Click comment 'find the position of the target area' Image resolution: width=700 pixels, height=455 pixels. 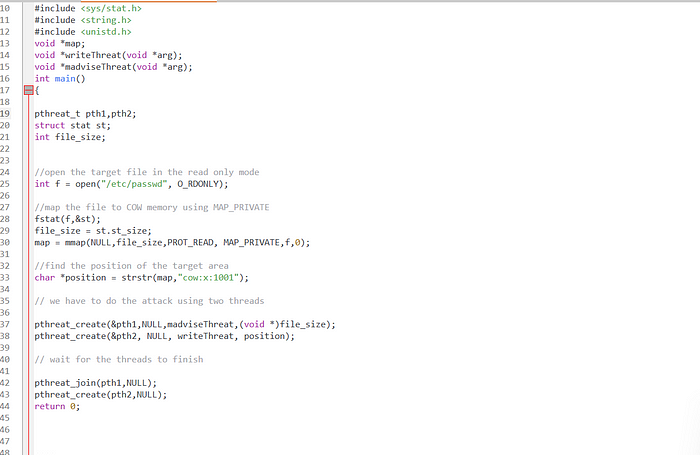coord(131,266)
